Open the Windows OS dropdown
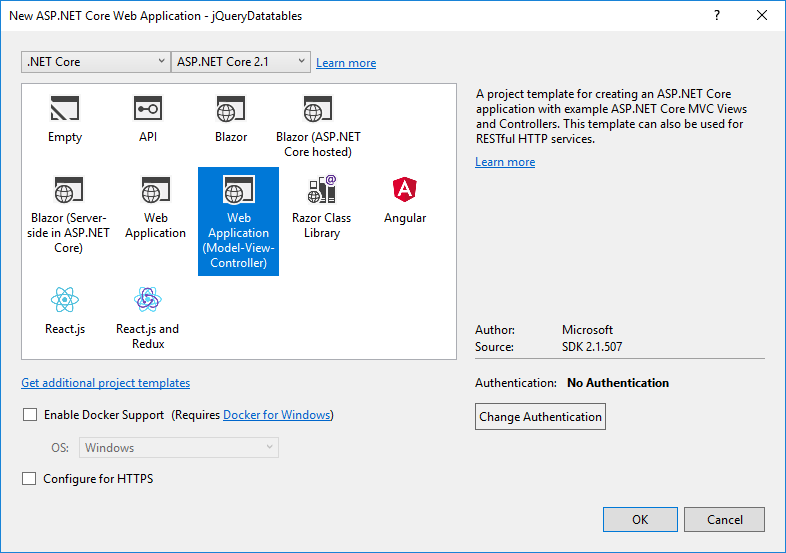The image size is (786, 553). pos(179,448)
